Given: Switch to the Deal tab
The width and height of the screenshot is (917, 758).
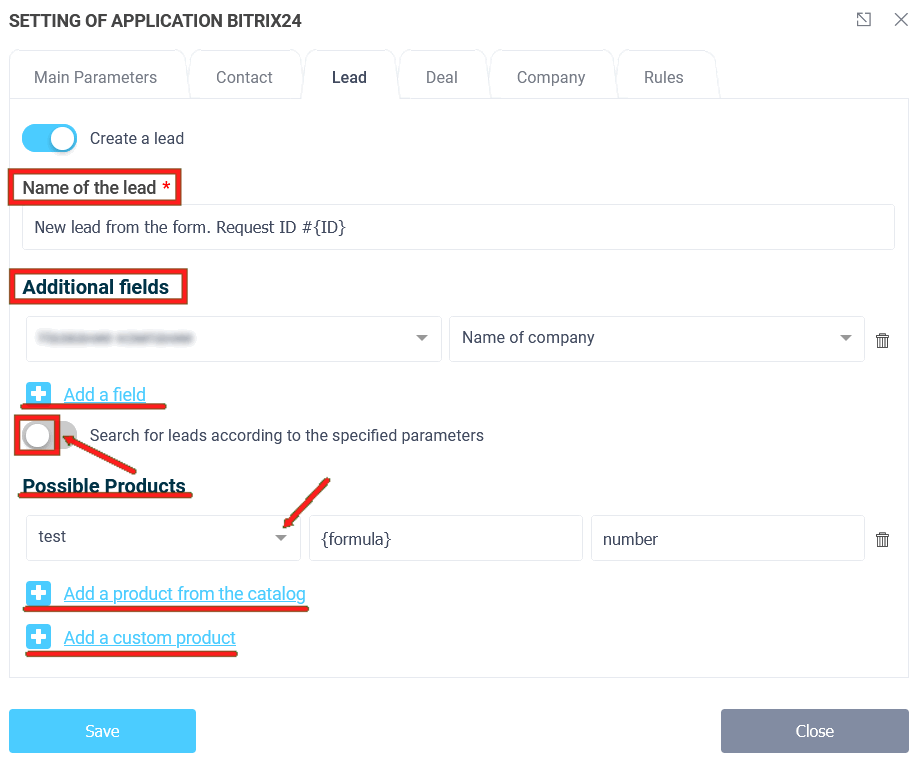Looking at the screenshot, I should pos(442,76).
